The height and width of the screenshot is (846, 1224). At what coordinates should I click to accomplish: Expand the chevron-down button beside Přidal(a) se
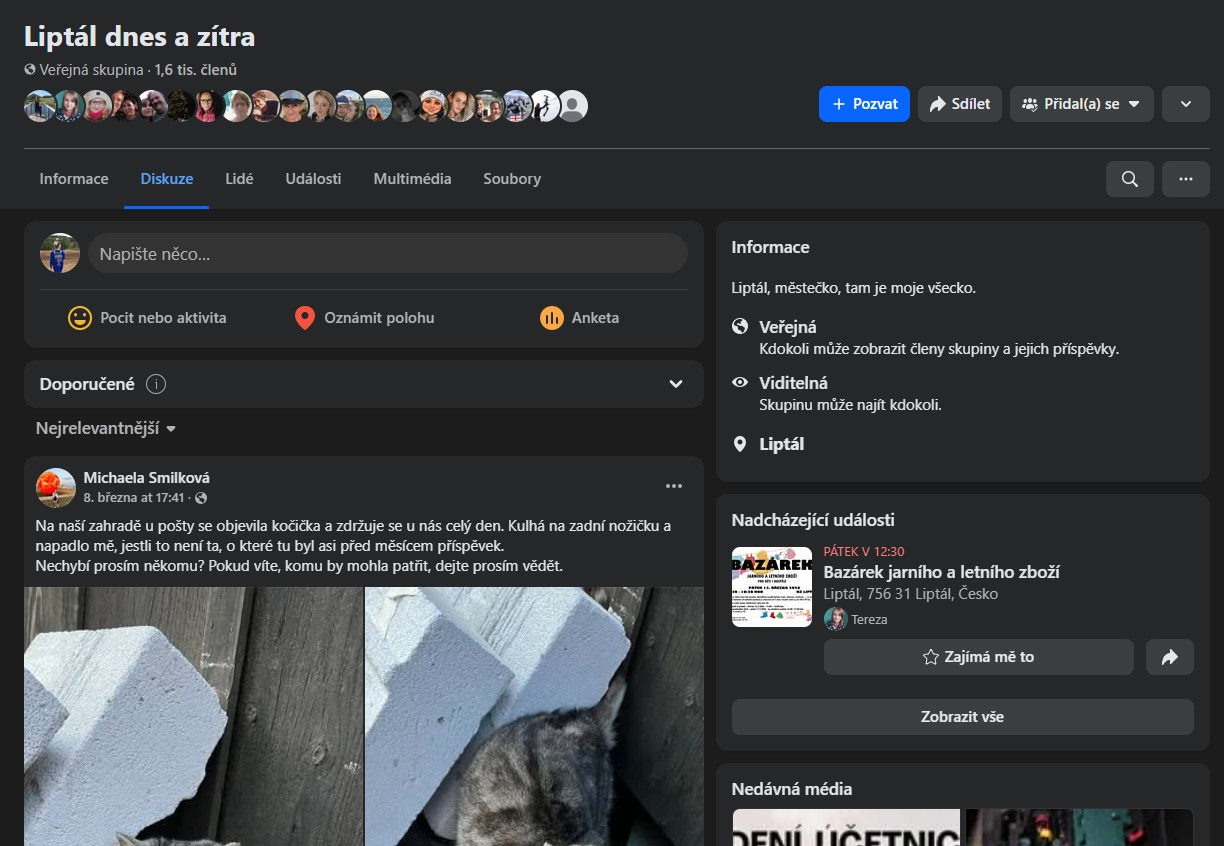pos(1185,104)
